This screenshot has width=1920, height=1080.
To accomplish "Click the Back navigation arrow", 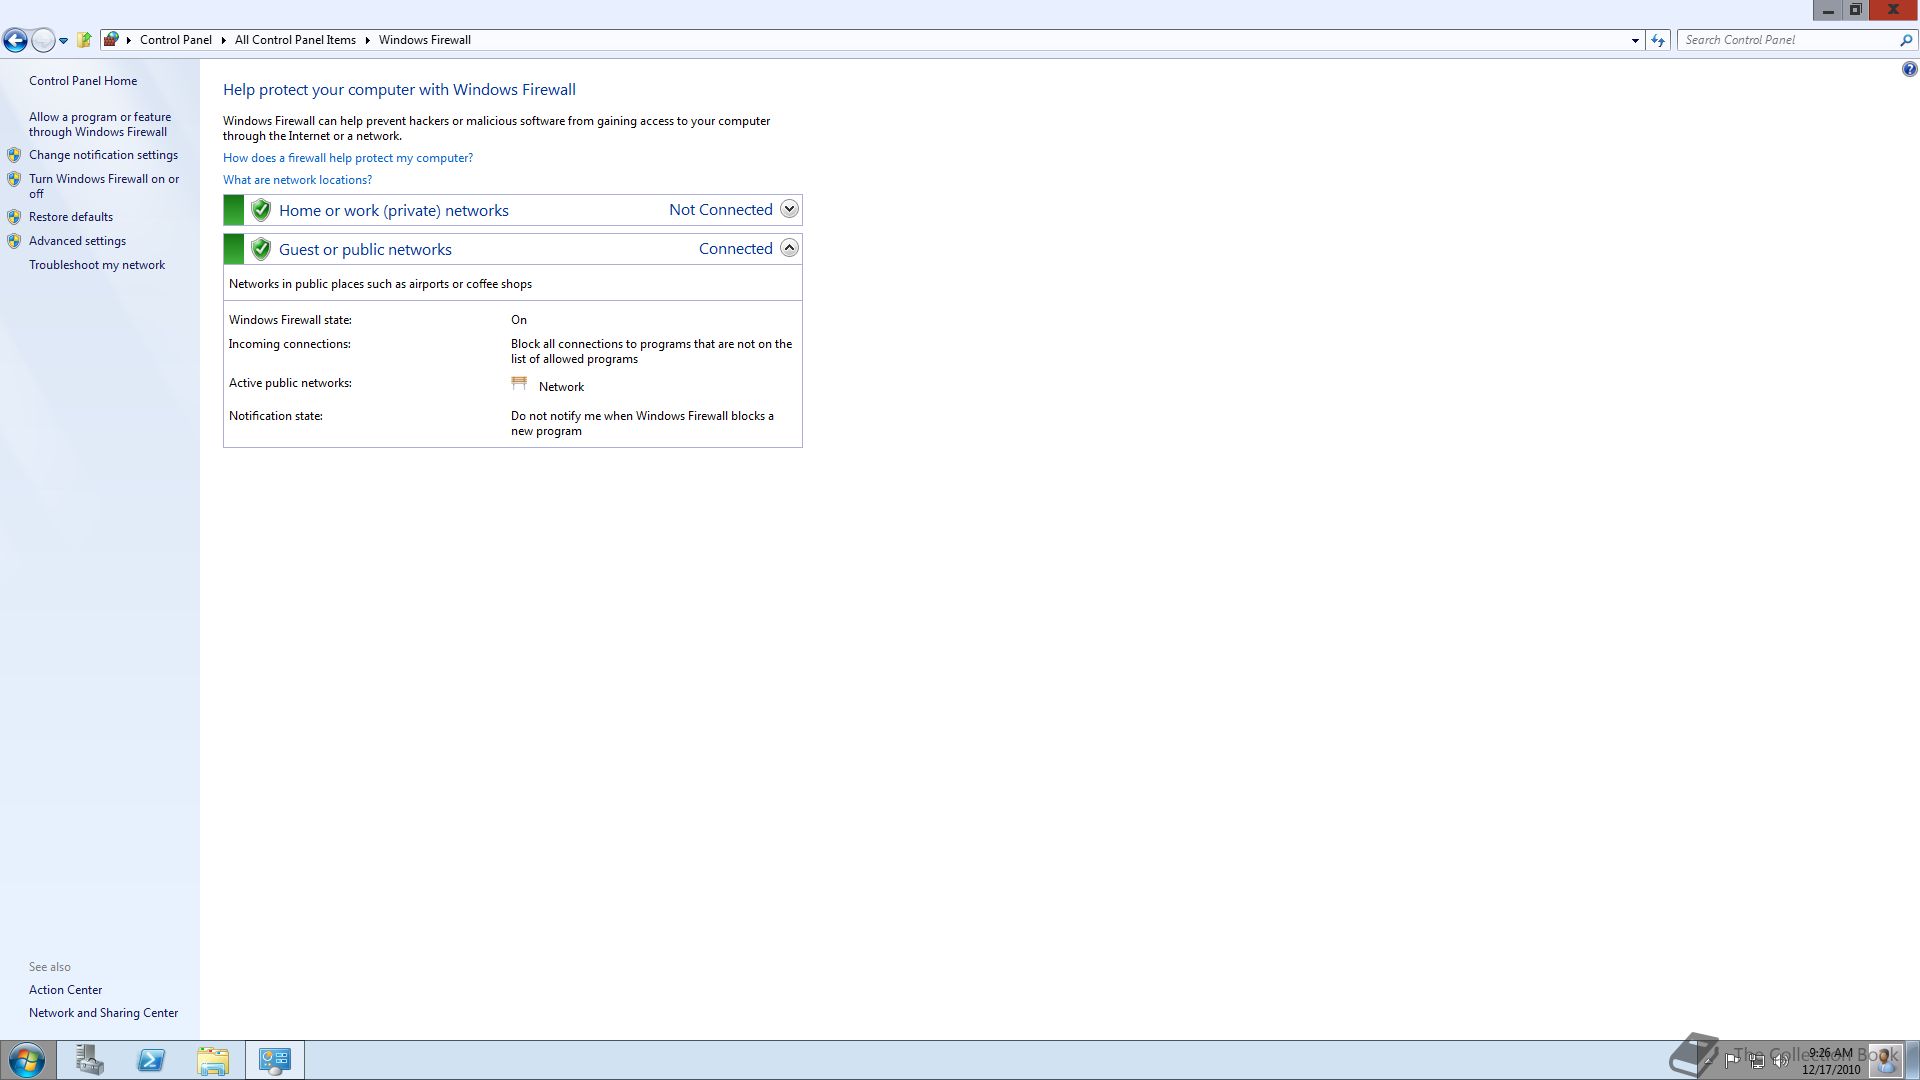I will click(x=15, y=40).
